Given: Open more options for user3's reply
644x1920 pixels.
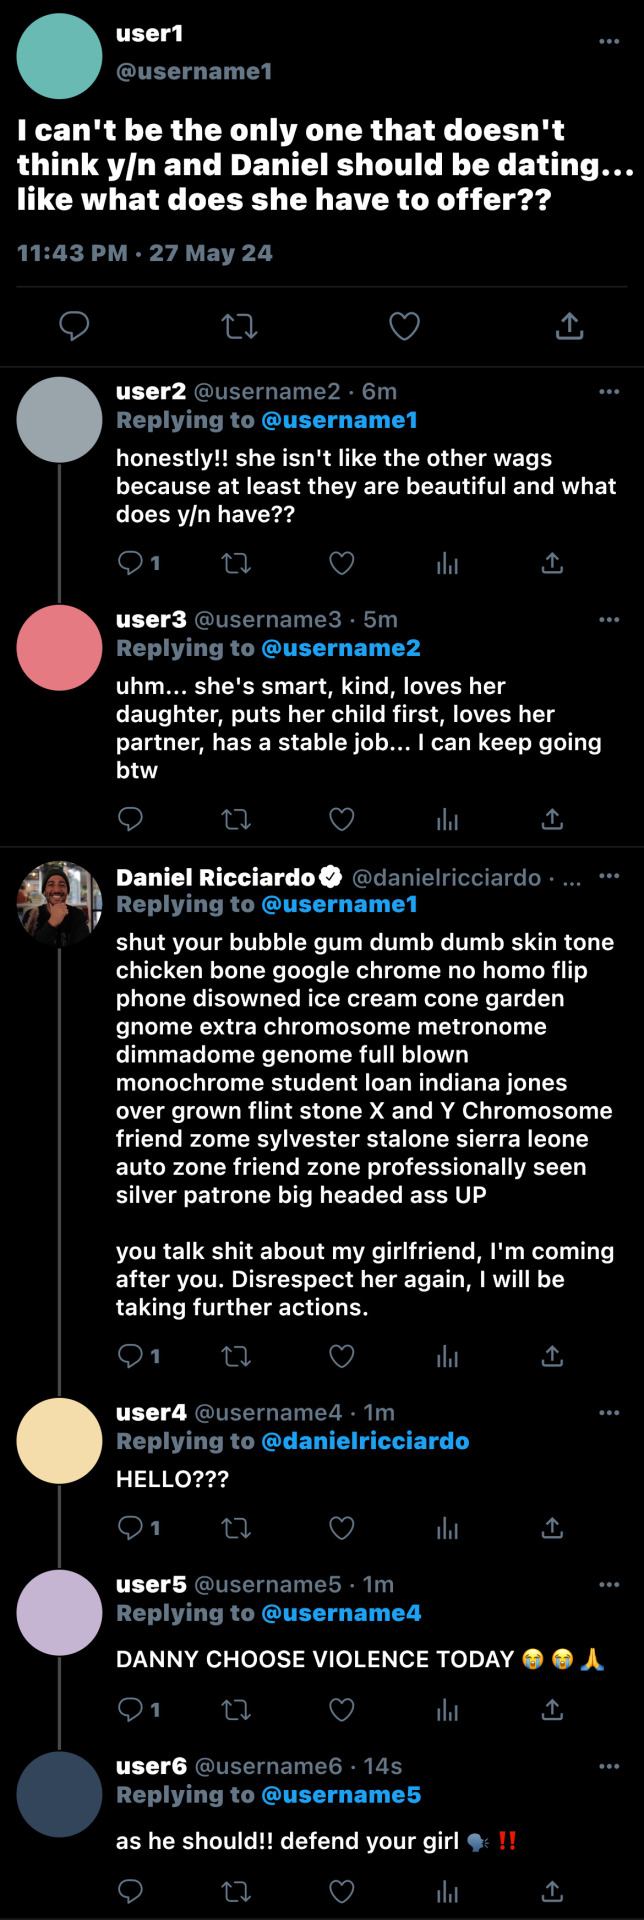Looking at the screenshot, I should tap(609, 620).
